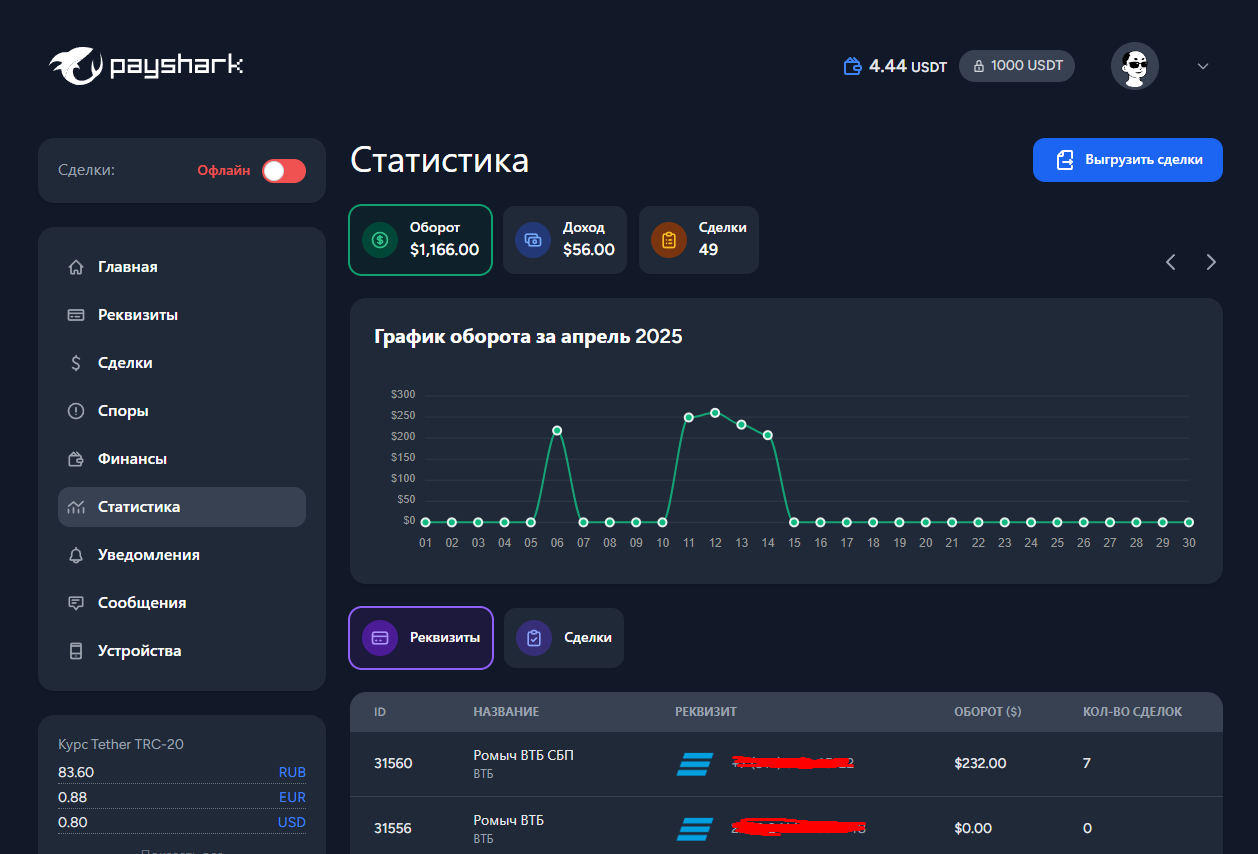Open Главная via the house icon
The height and width of the screenshot is (854, 1258).
coord(75,267)
